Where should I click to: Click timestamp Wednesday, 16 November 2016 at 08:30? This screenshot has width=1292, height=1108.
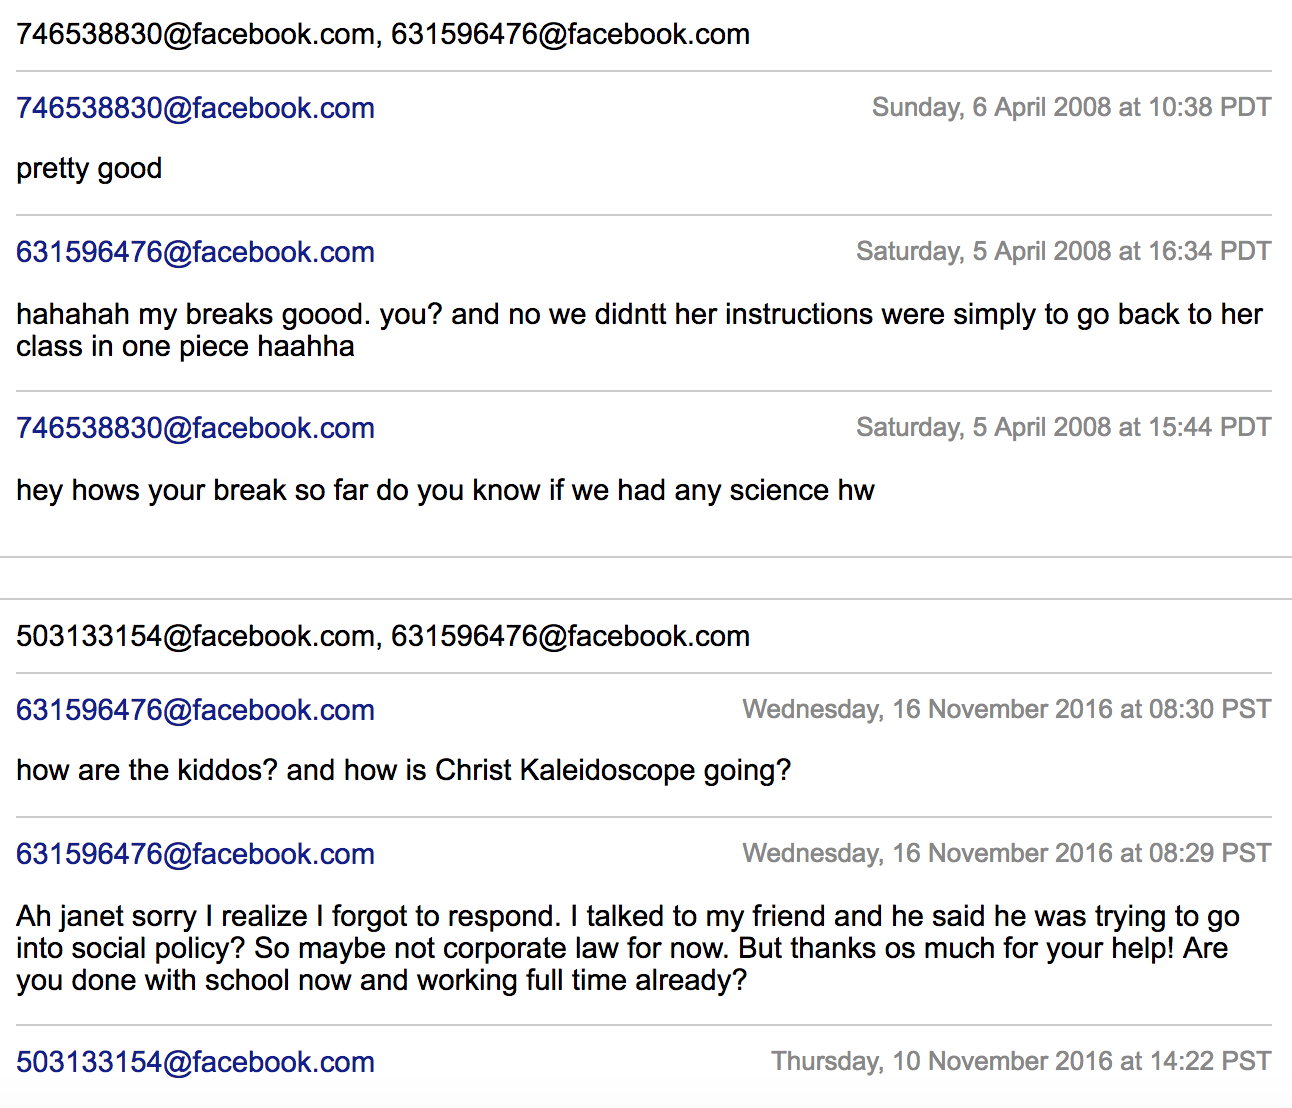coord(1007,709)
